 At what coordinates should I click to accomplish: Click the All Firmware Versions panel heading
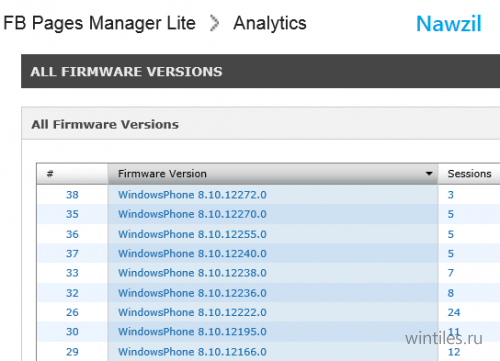pyautogui.click(x=105, y=124)
